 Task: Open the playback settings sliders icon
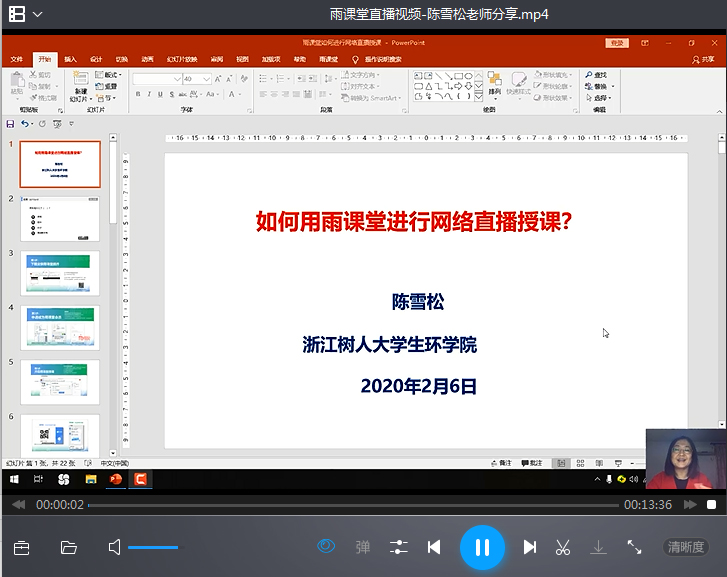click(x=399, y=547)
